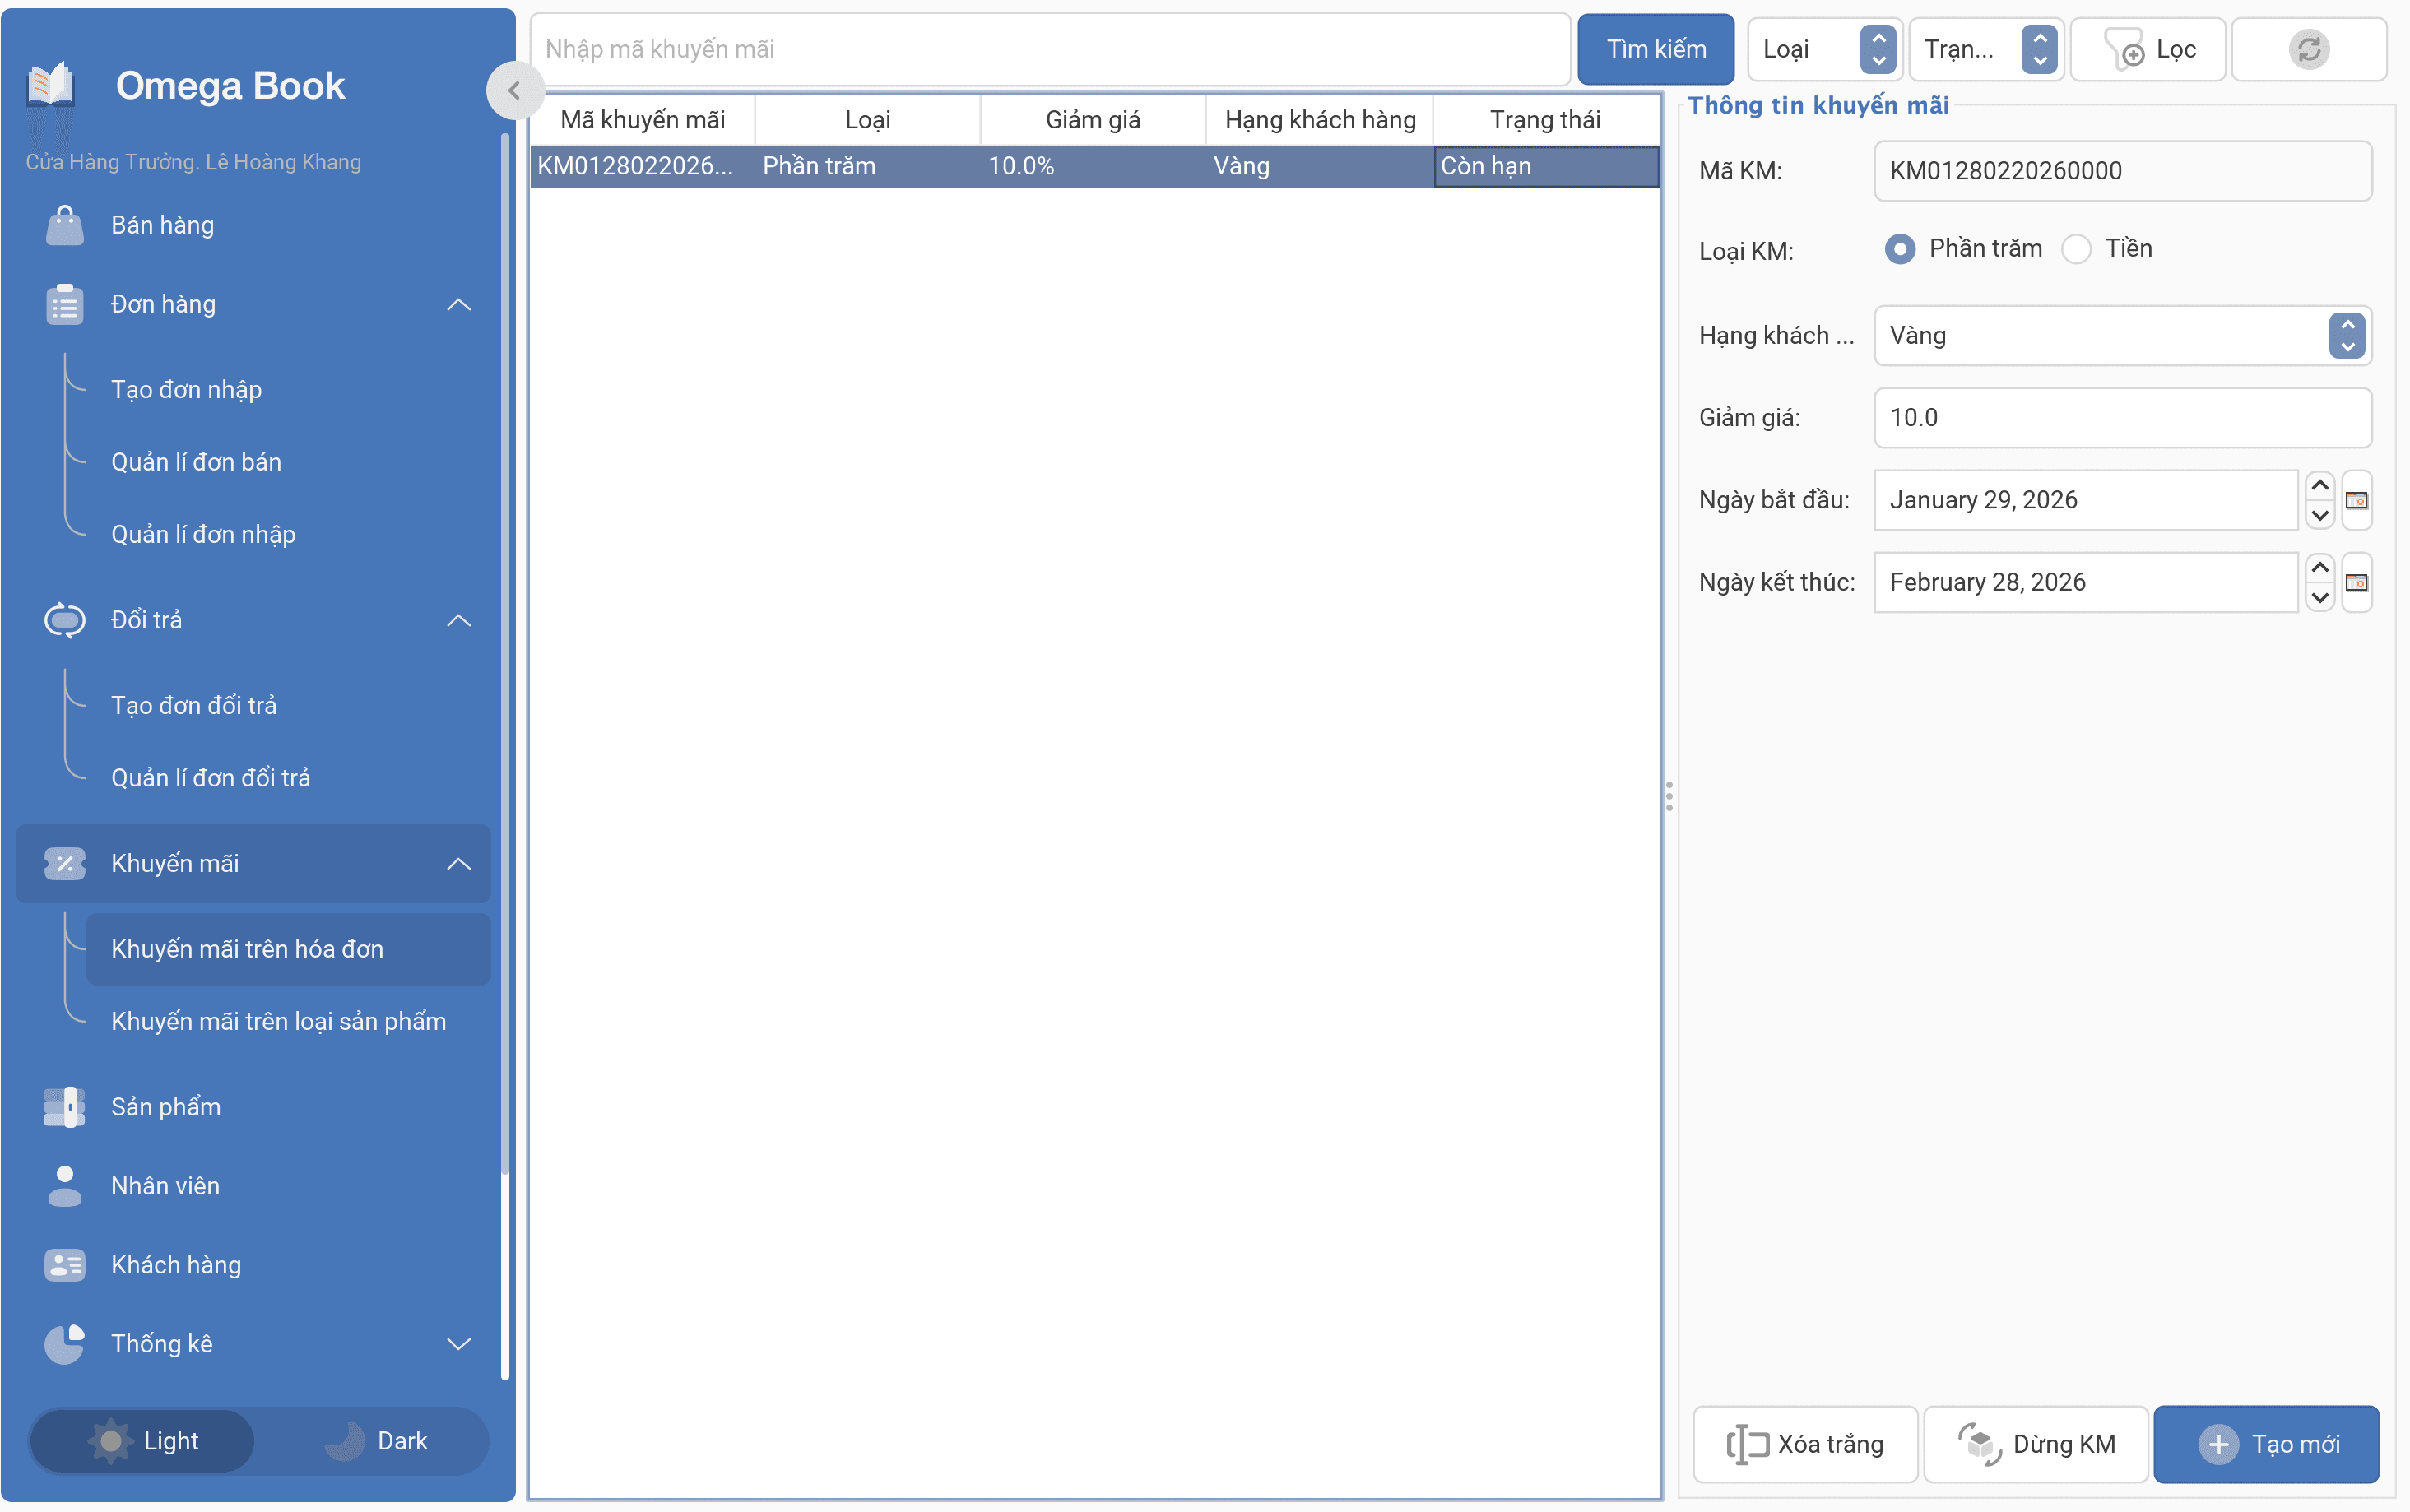
Task: Switch to Light theme
Action: pos(142,1441)
